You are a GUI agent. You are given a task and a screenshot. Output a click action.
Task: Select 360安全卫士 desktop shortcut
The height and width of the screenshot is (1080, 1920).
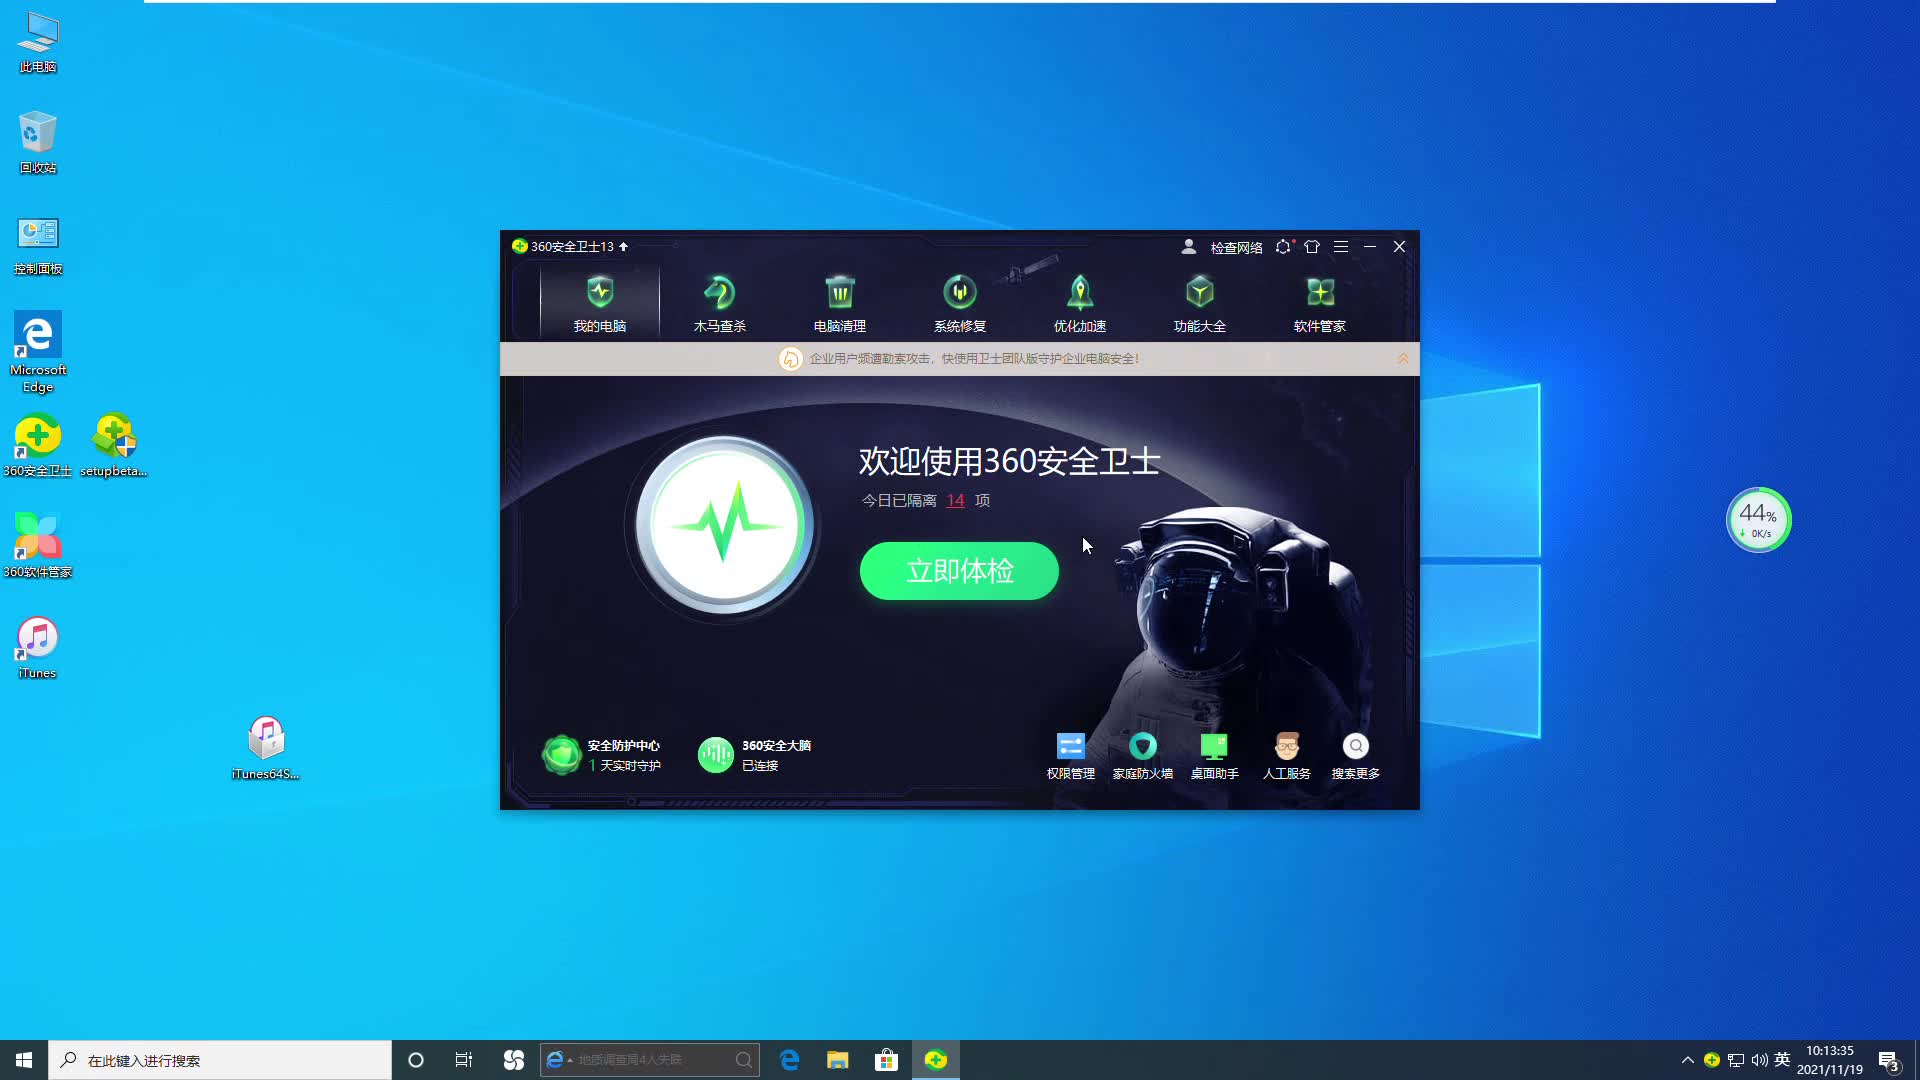(38, 446)
